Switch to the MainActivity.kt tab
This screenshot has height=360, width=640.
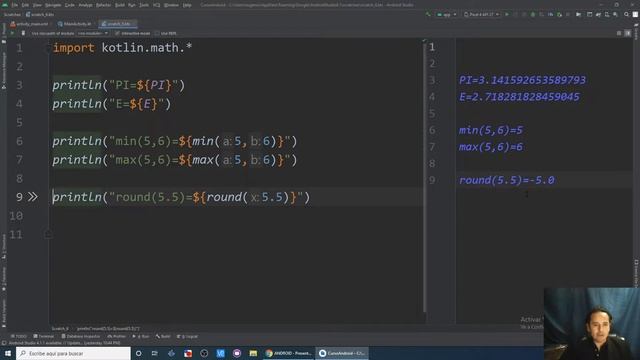click(x=75, y=24)
